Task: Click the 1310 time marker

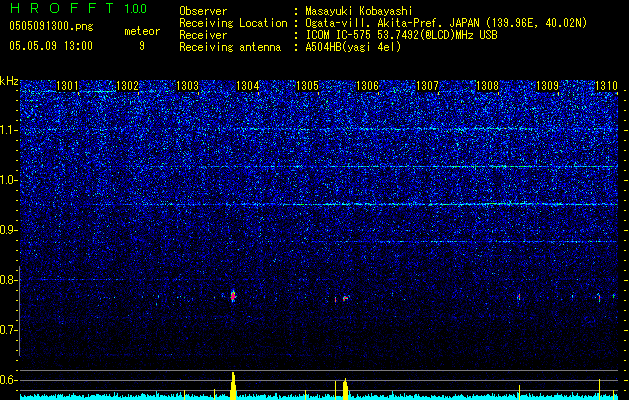Action: (607, 85)
